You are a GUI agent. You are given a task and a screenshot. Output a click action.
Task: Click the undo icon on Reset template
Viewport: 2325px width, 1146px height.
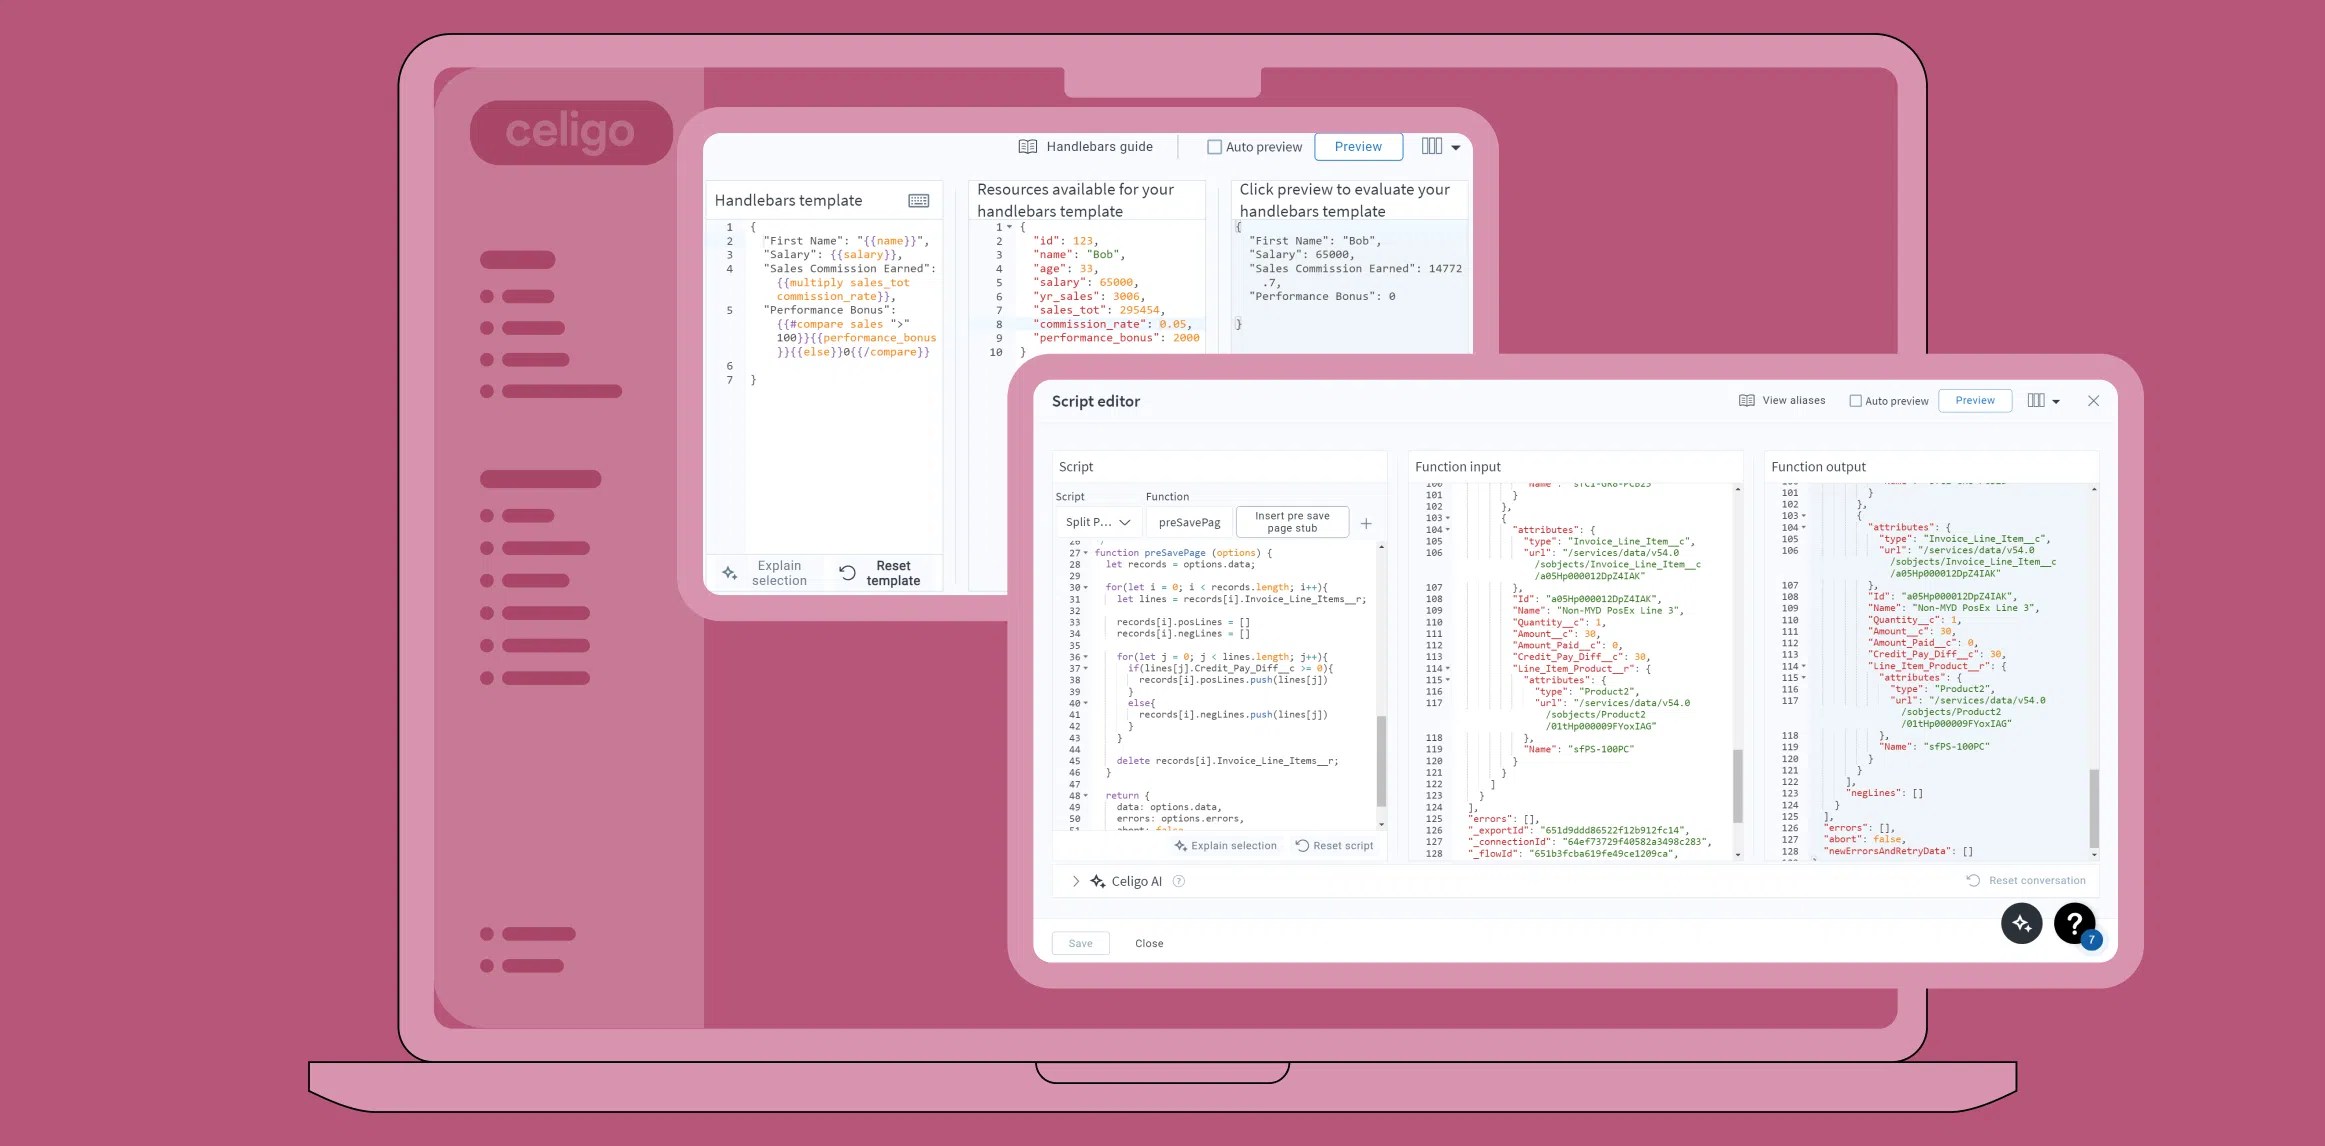click(848, 572)
